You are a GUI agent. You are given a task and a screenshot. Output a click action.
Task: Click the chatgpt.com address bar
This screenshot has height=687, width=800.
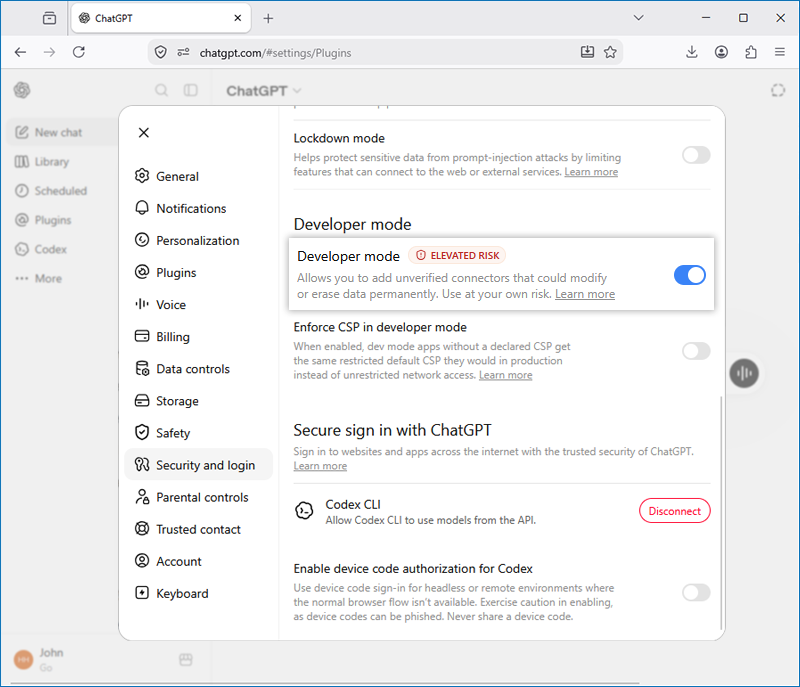(x=385, y=53)
